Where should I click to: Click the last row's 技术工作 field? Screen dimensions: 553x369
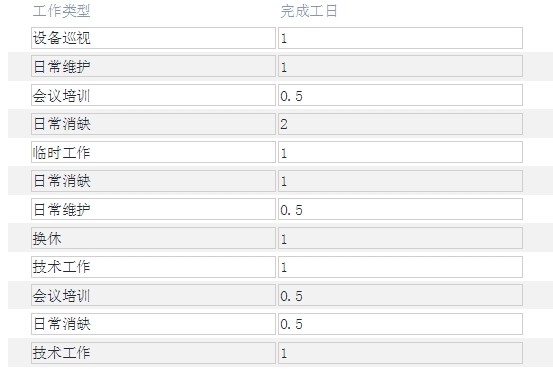[153, 353]
